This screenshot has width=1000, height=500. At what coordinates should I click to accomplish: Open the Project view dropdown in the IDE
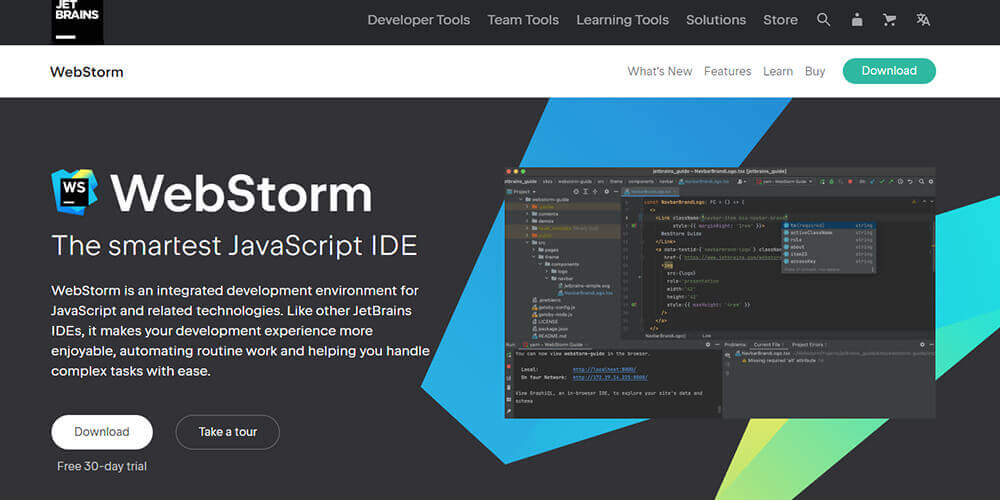click(x=522, y=191)
